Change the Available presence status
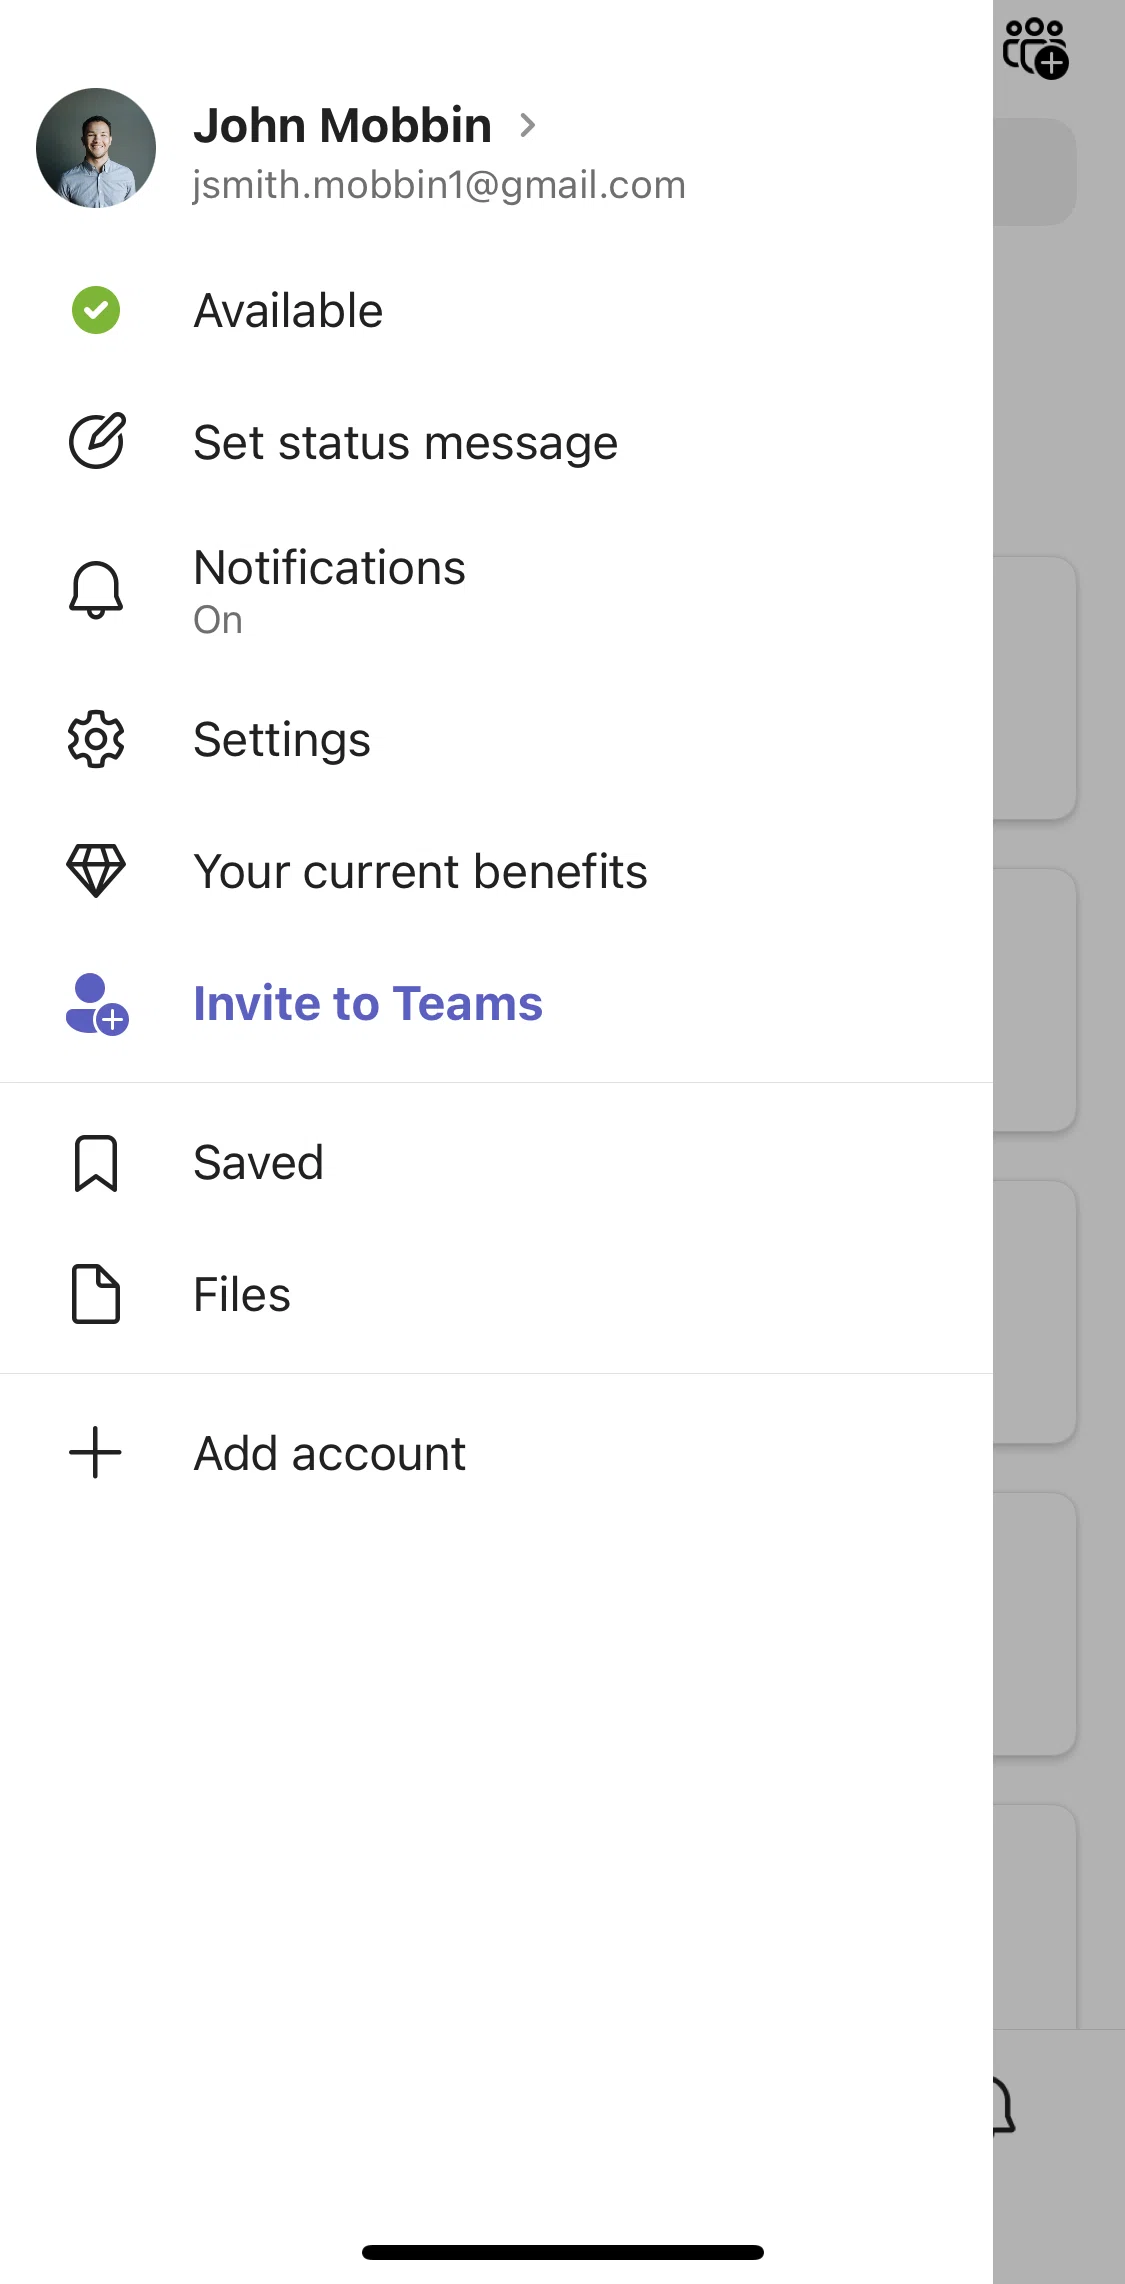Image resolution: width=1125 pixels, height=2284 pixels. coord(288,310)
